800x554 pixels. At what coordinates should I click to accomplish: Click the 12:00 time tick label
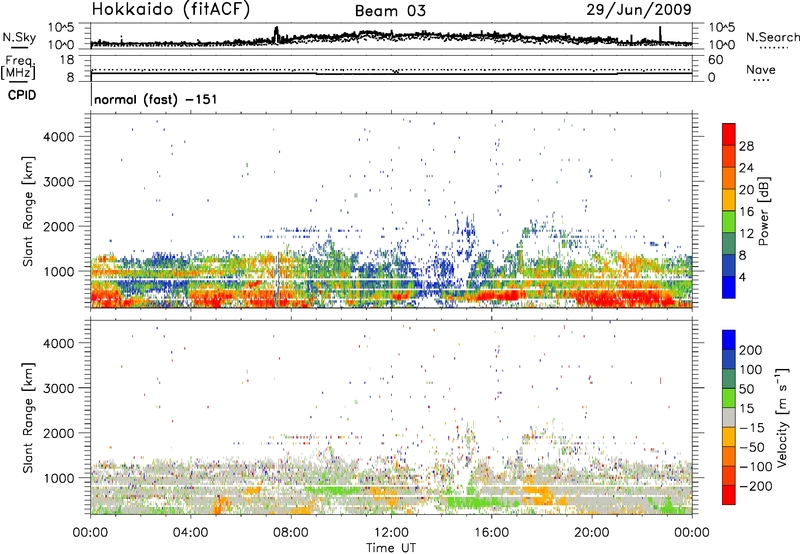(391, 533)
